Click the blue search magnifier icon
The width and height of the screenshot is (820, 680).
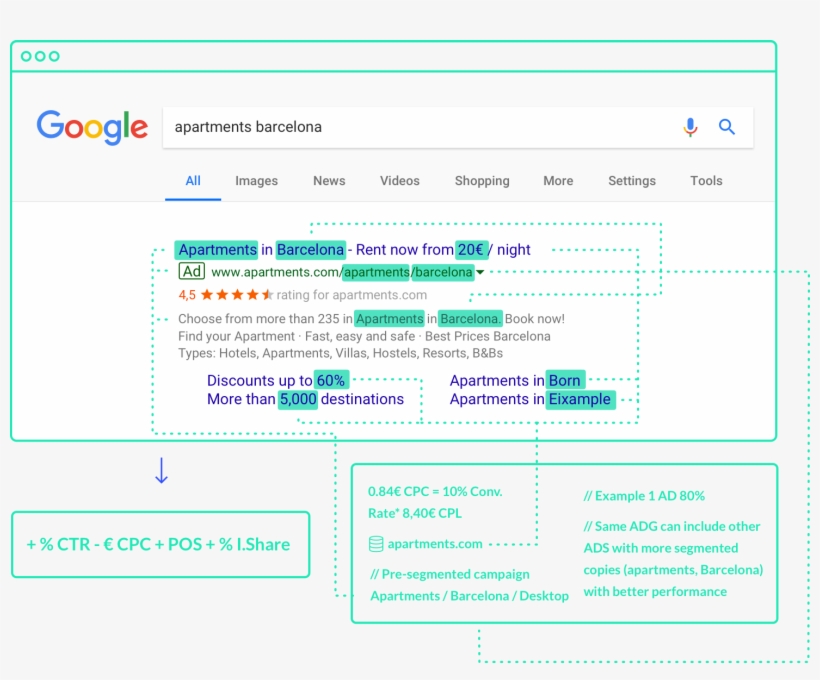(726, 127)
